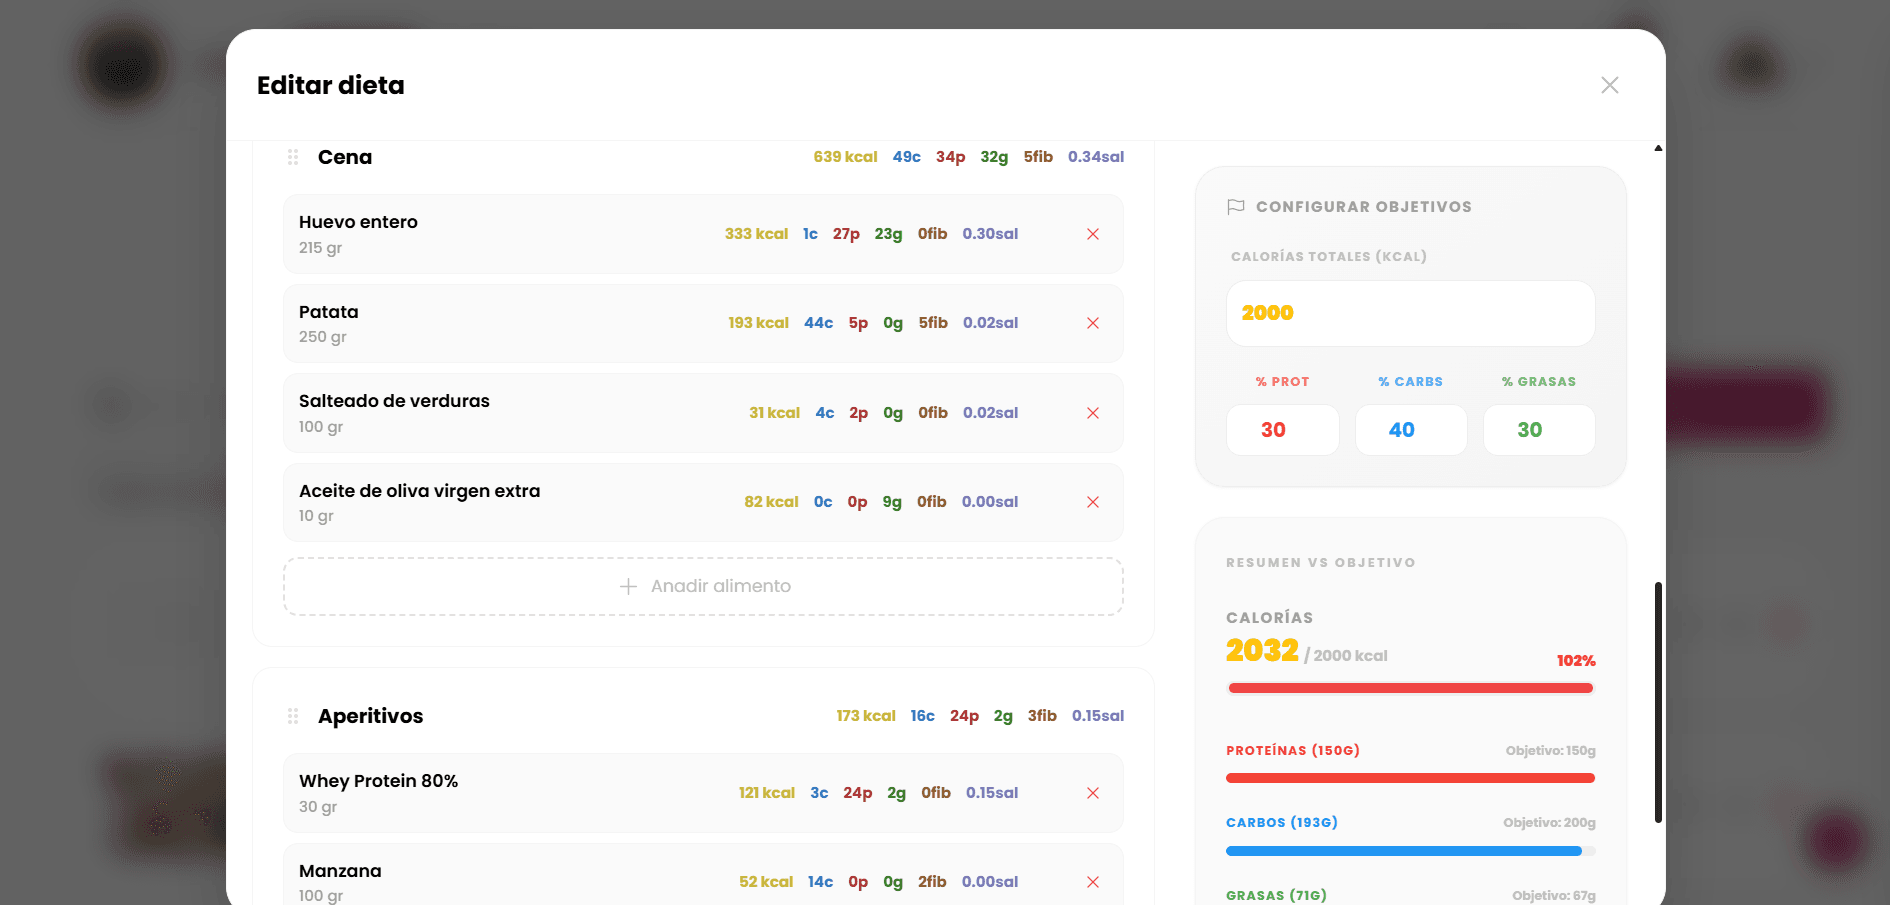Viewport: 1890px width, 905px height.
Task: Click the modal vertical scrollbar
Action: pos(1658,702)
